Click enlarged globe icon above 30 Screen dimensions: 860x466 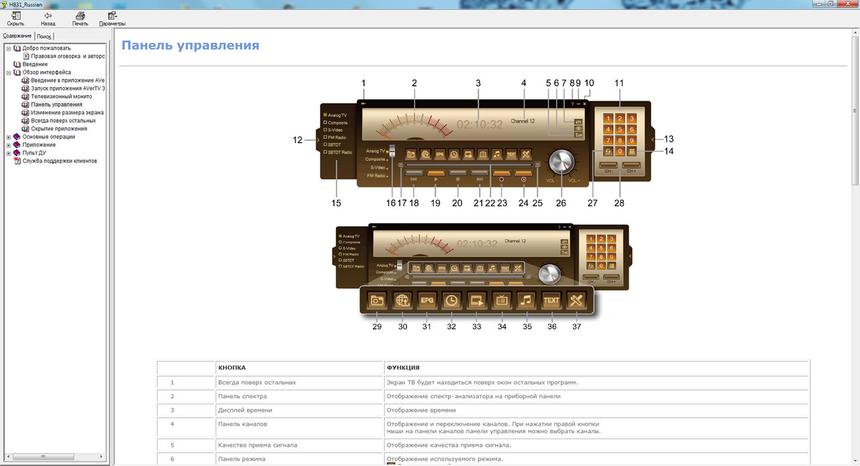(402, 300)
